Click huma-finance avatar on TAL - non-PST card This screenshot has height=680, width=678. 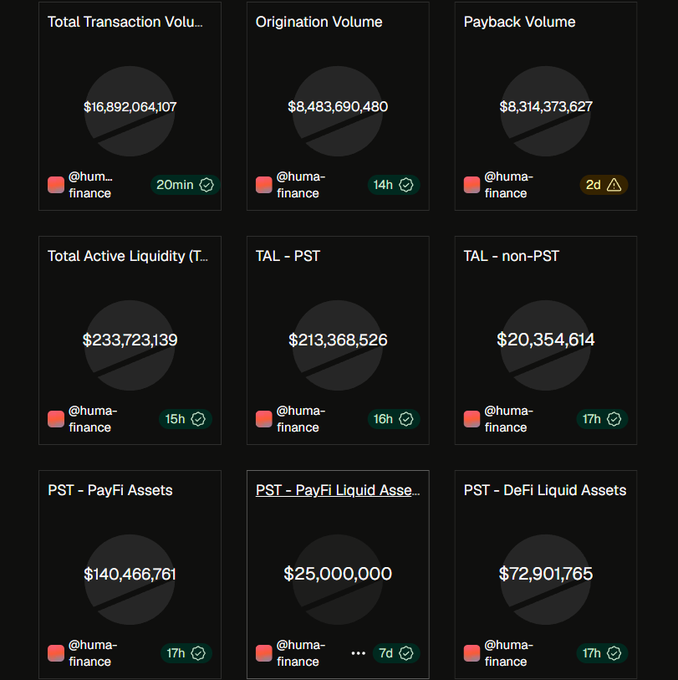tap(472, 419)
